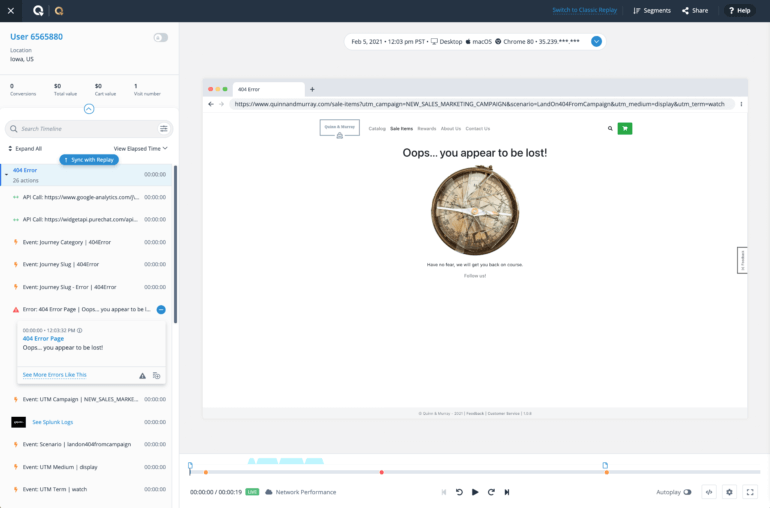Screen dimensions: 770x508
Task: Click browser forward arrow in replay
Action: (x=221, y=104)
